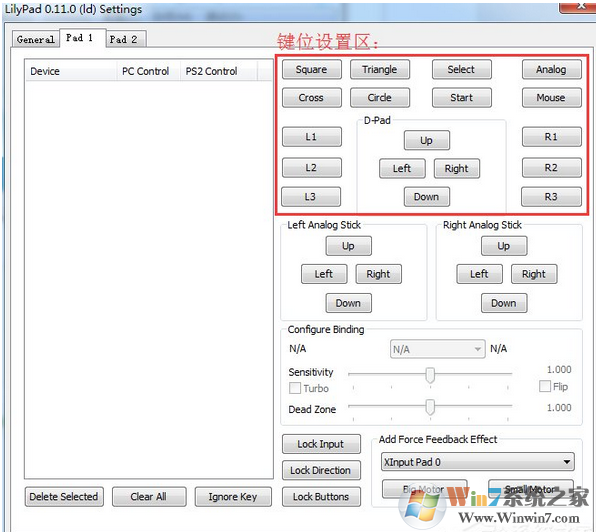
Task: Toggle the Flip checkbox
Action: [545, 386]
